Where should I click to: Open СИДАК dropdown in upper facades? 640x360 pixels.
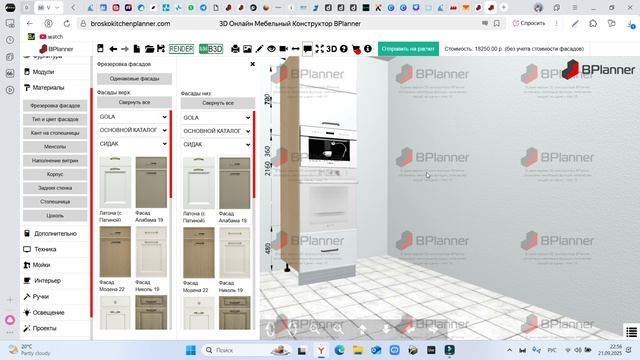click(x=133, y=144)
